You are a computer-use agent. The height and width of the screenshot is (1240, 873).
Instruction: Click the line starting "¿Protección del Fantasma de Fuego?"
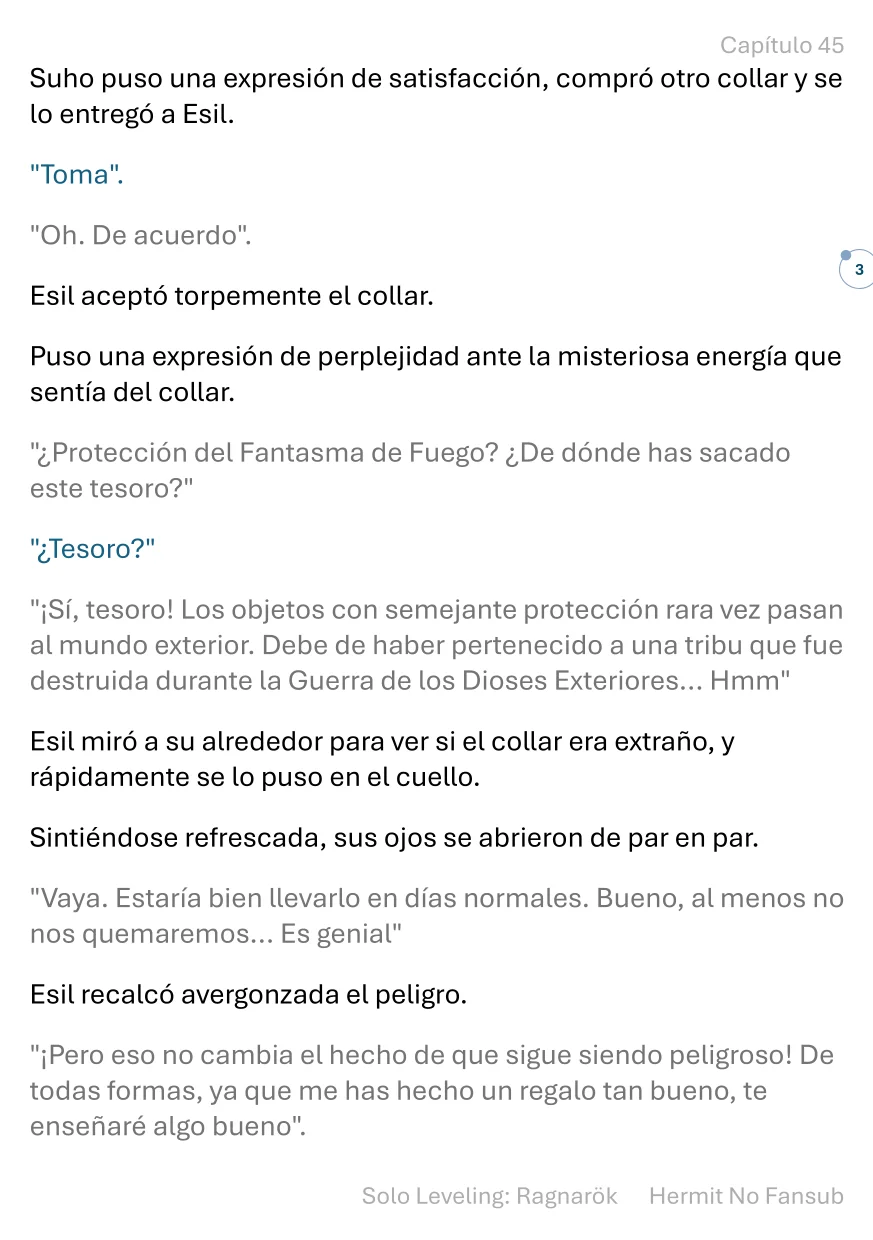click(410, 470)
